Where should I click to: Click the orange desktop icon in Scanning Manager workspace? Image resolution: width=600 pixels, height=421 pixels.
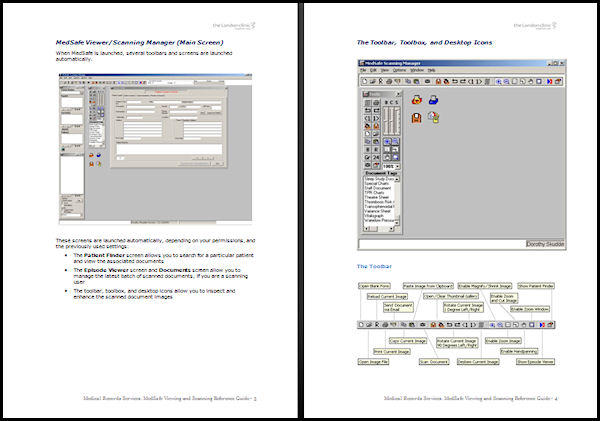click(416, 117)
